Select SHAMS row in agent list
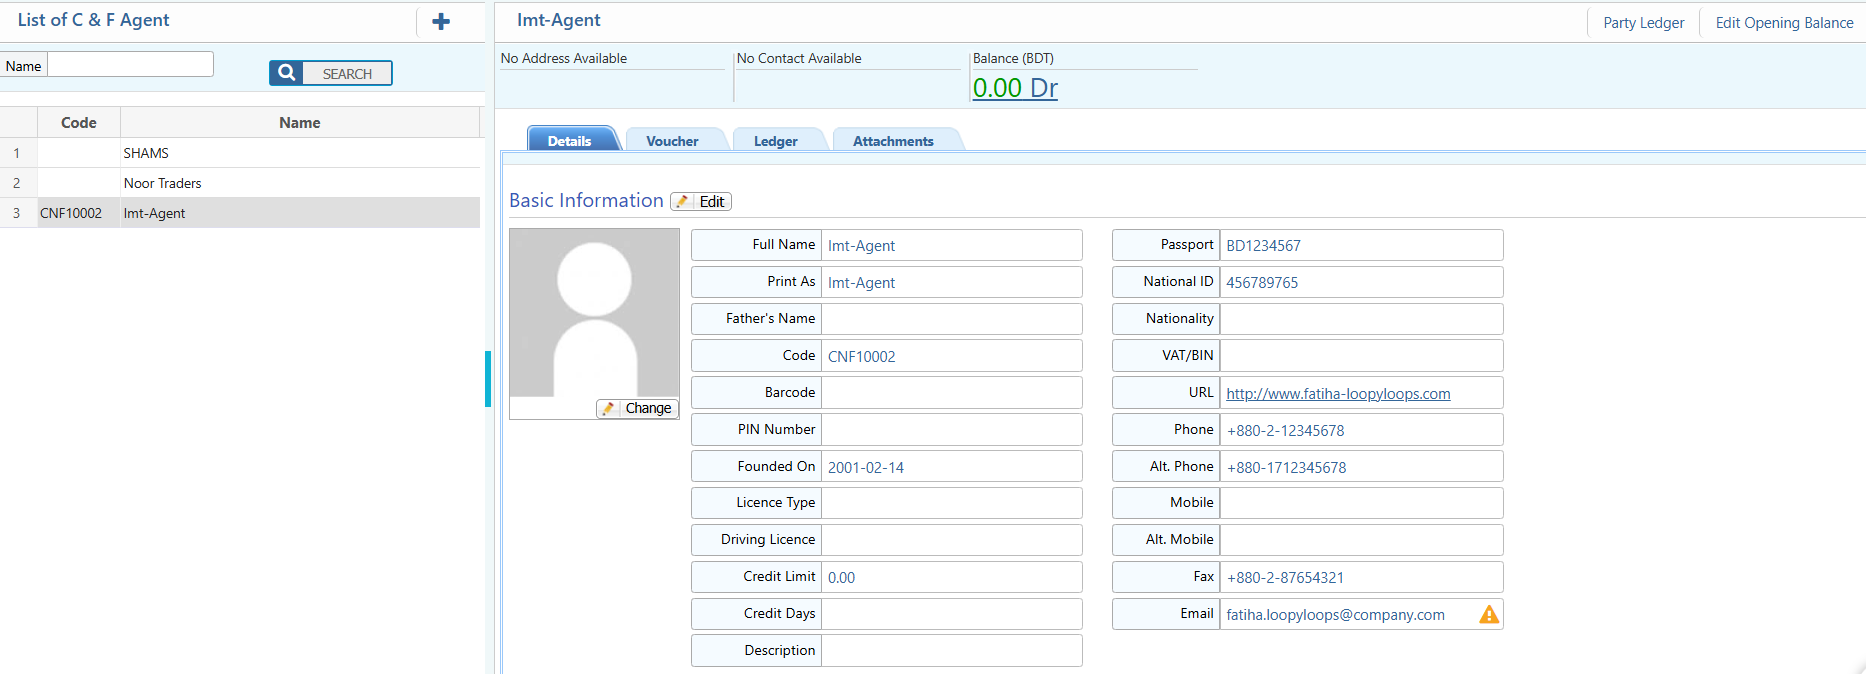 tap(146, 153)
